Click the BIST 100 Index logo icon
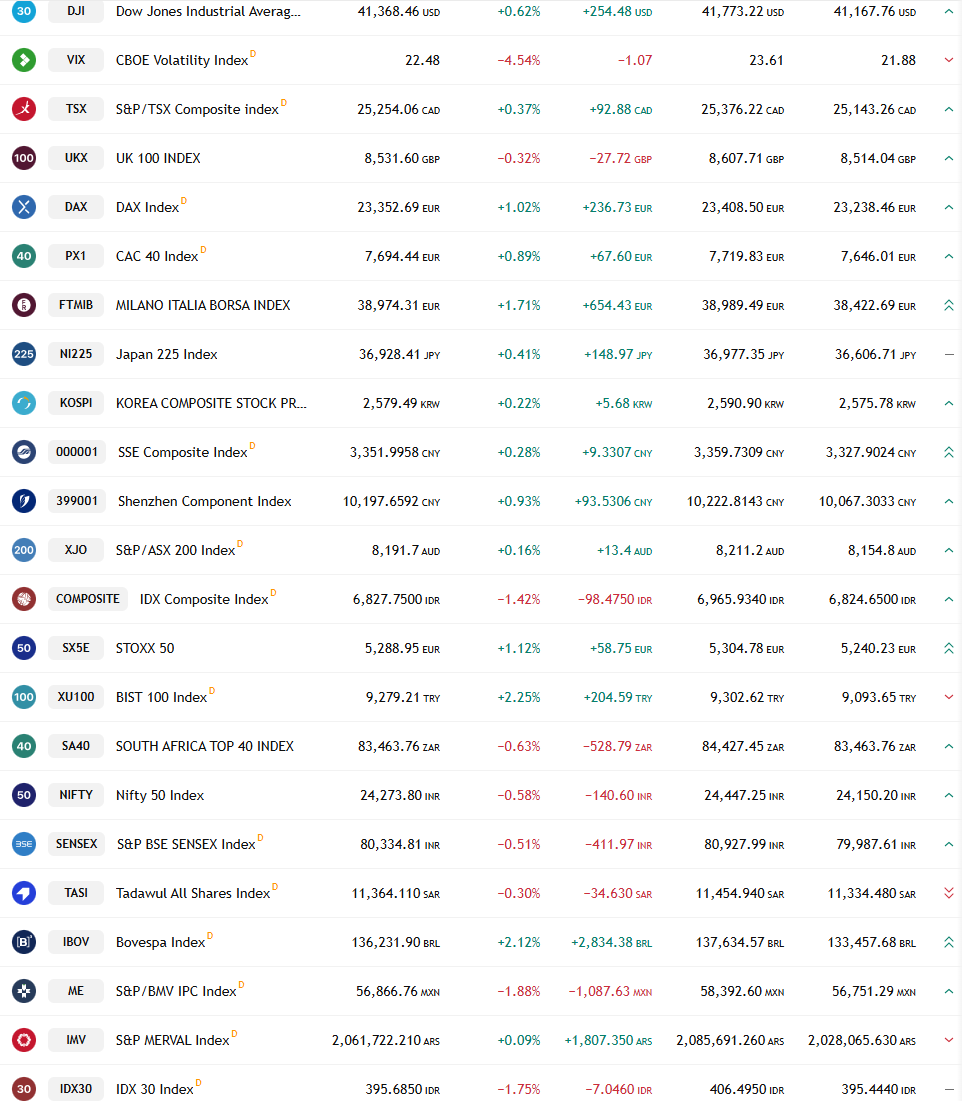This screenshot has width=962, height=1101. click(x=24, y=697)
